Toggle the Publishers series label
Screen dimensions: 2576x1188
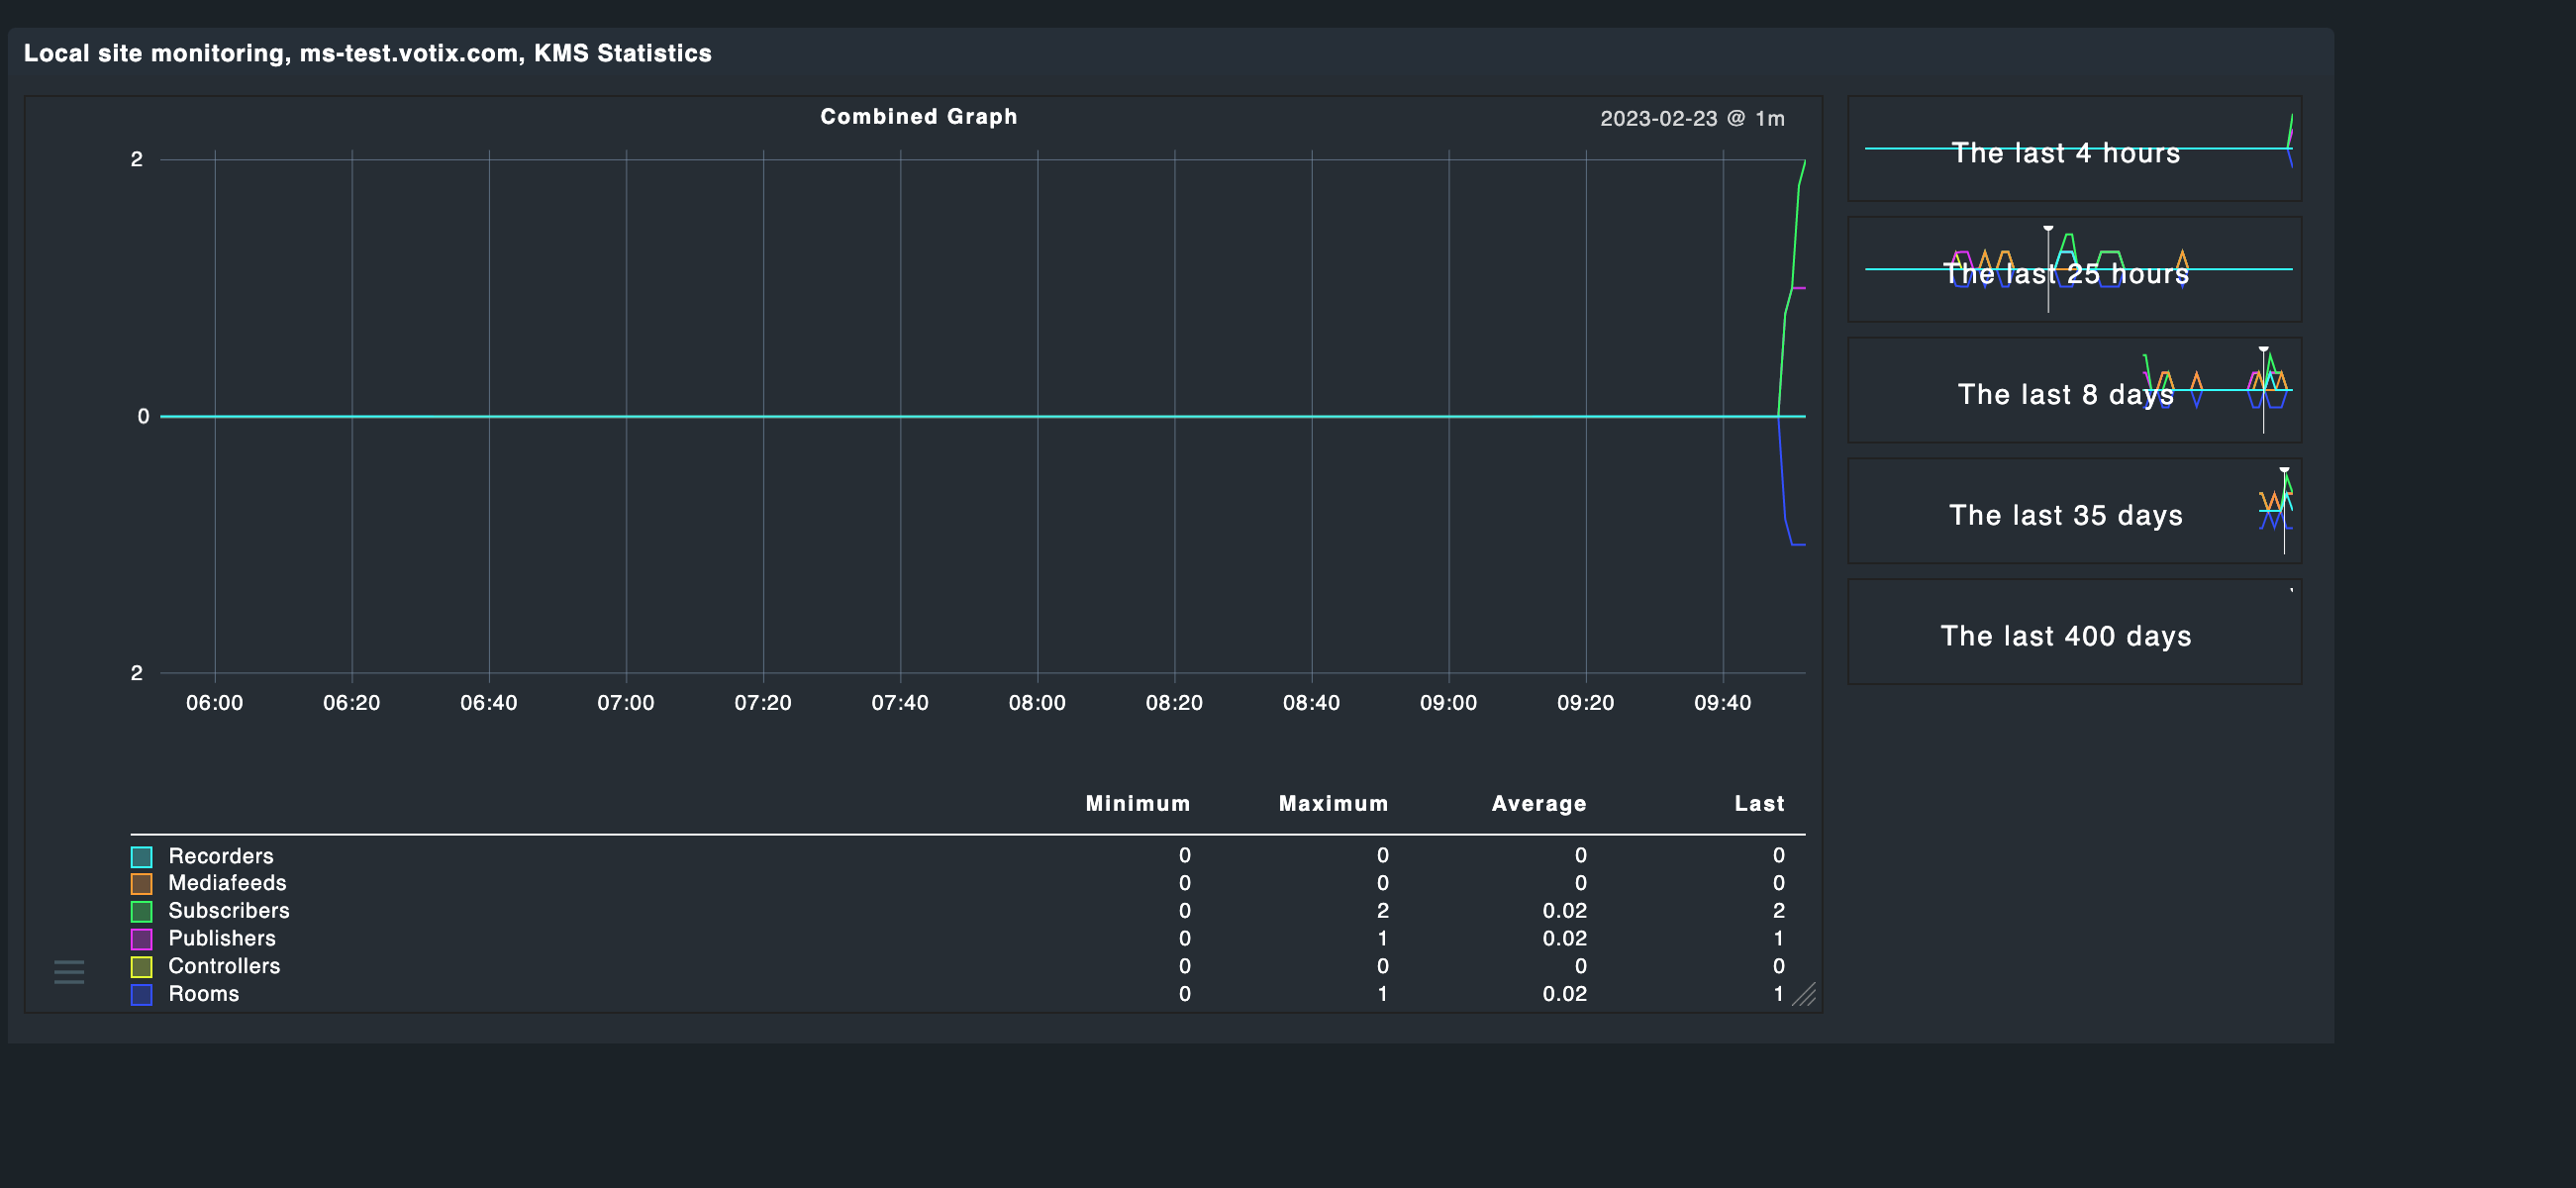pos(222,939)
